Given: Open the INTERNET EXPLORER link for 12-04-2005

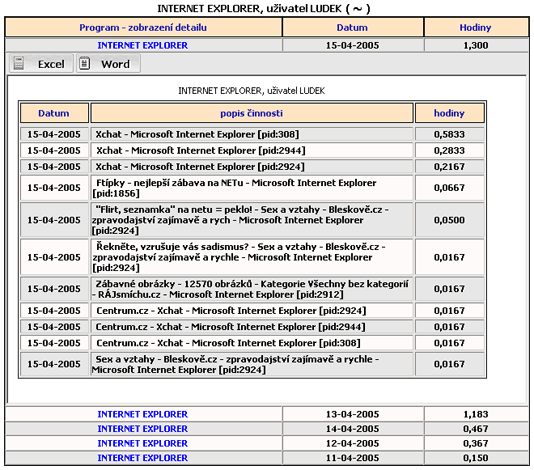Looking at the screenshot, I should click(x=142, y=443).
